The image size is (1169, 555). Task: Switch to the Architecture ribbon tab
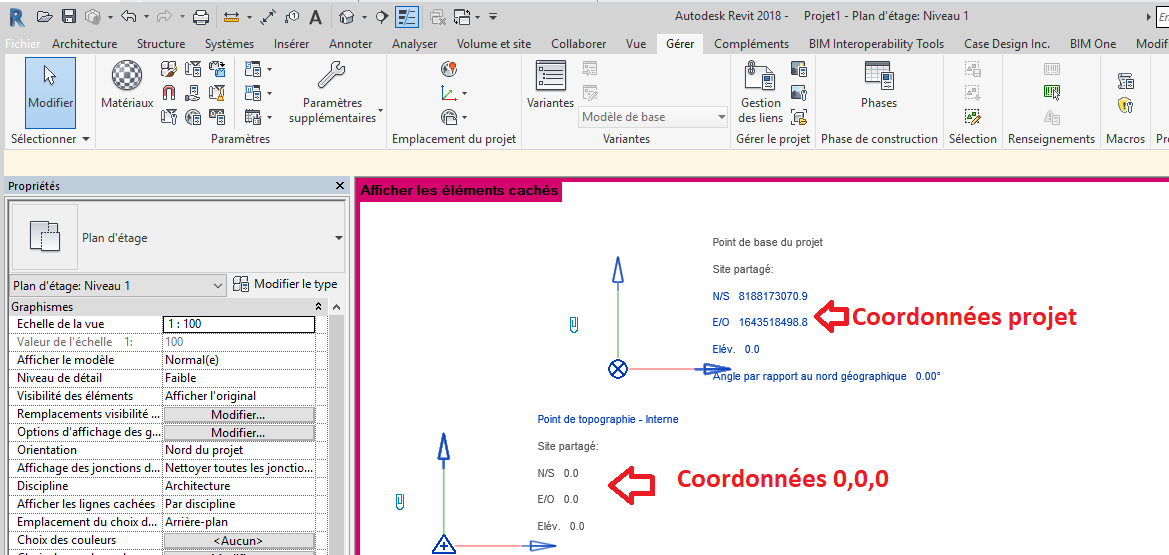pyautogui.click(x=84, y=44)
